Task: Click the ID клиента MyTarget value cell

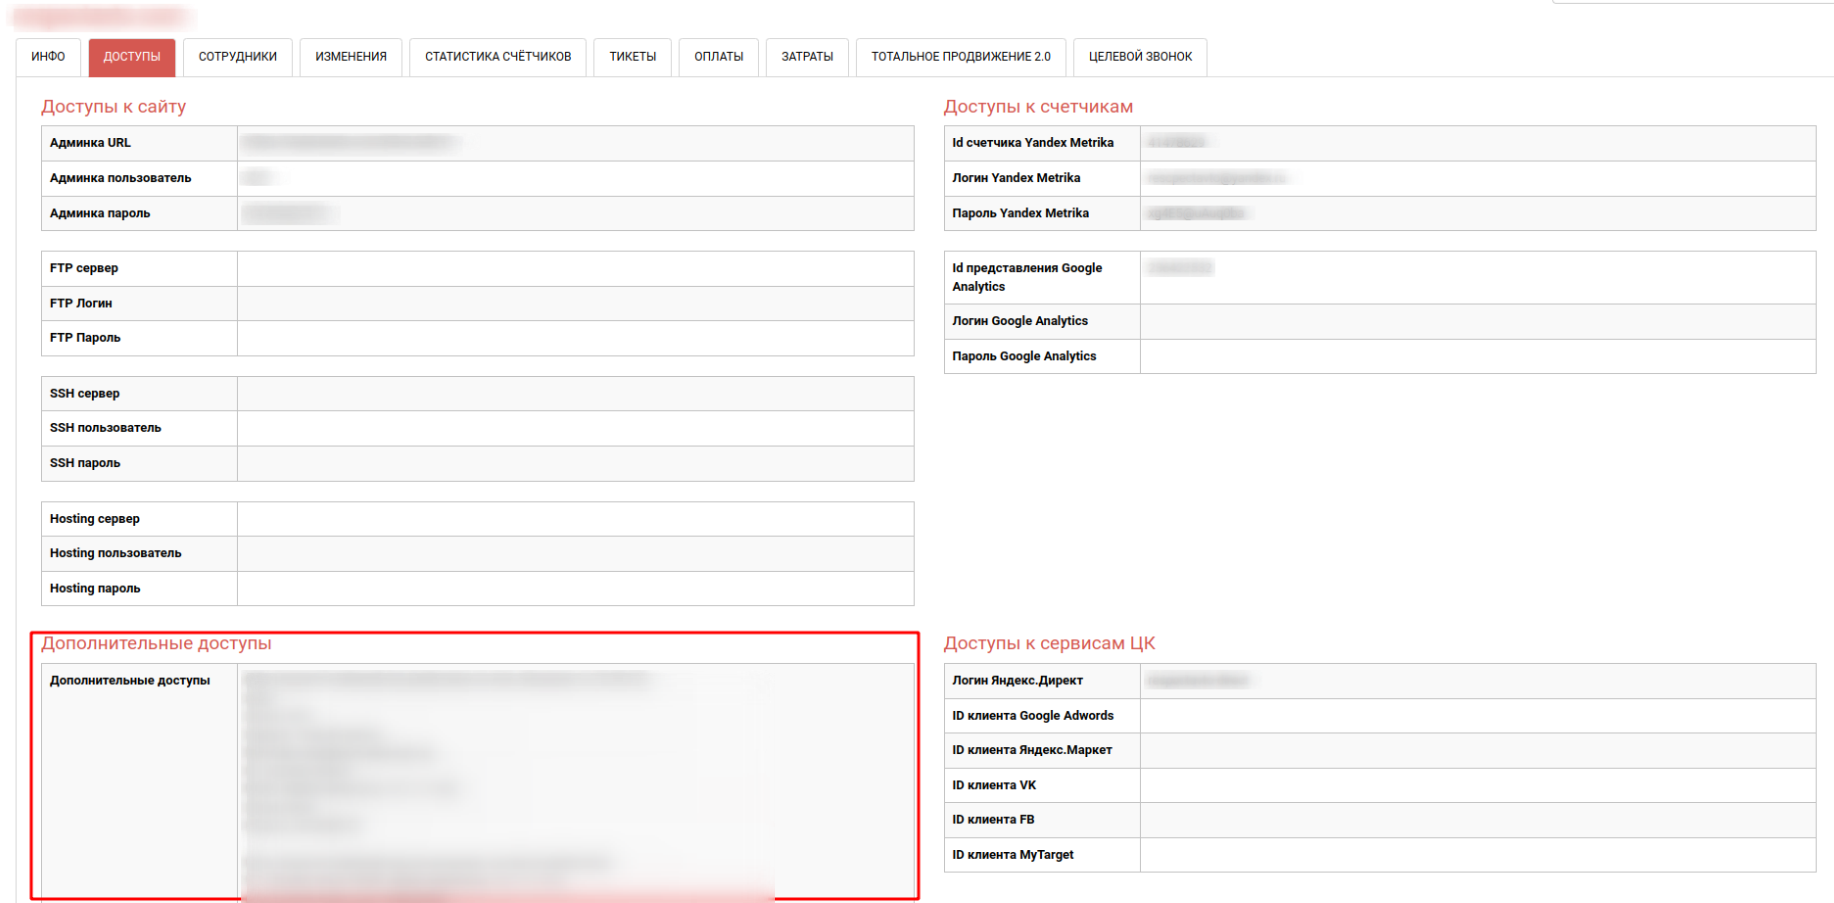Action: [x=1477, y=854]
